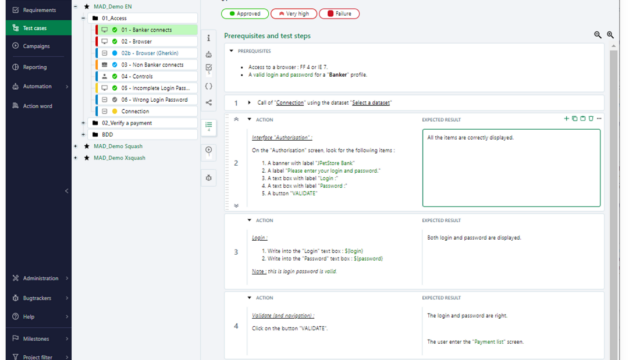The width and height of the screenshot is (640, 360).
Task: Click the zoom in magnifier icon
Action: (x=610, y=35)
